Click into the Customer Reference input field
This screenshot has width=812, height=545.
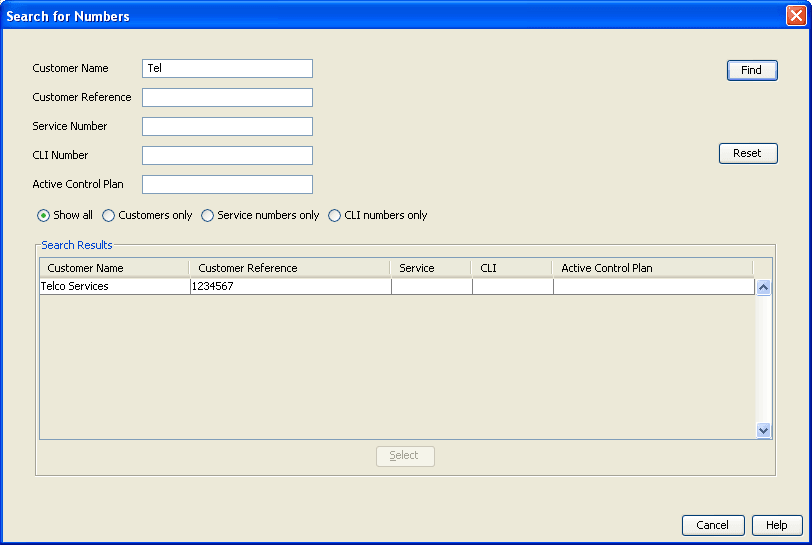[x=227, y=97]
